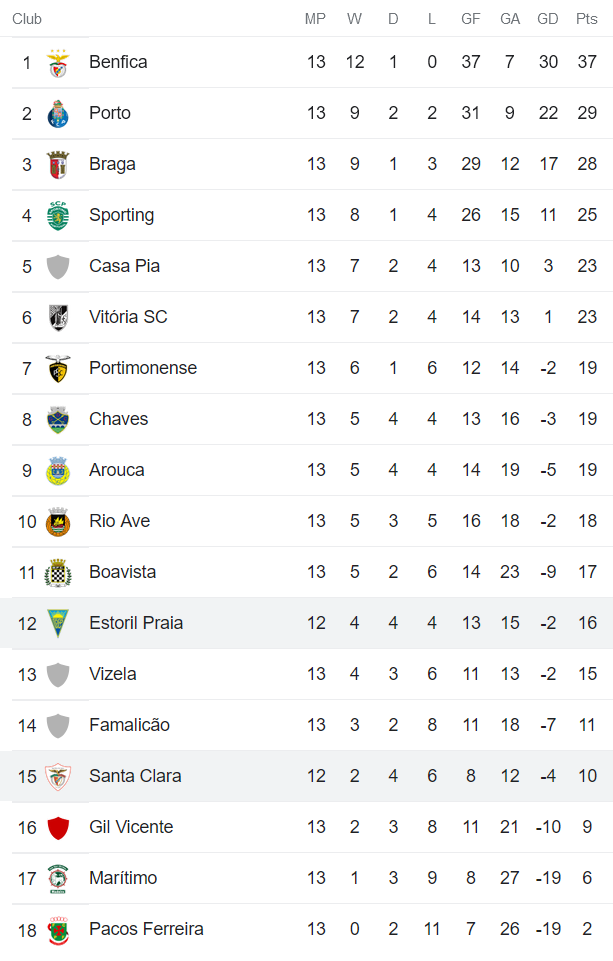Click the Marítimo club crest icon

[58, 879]
